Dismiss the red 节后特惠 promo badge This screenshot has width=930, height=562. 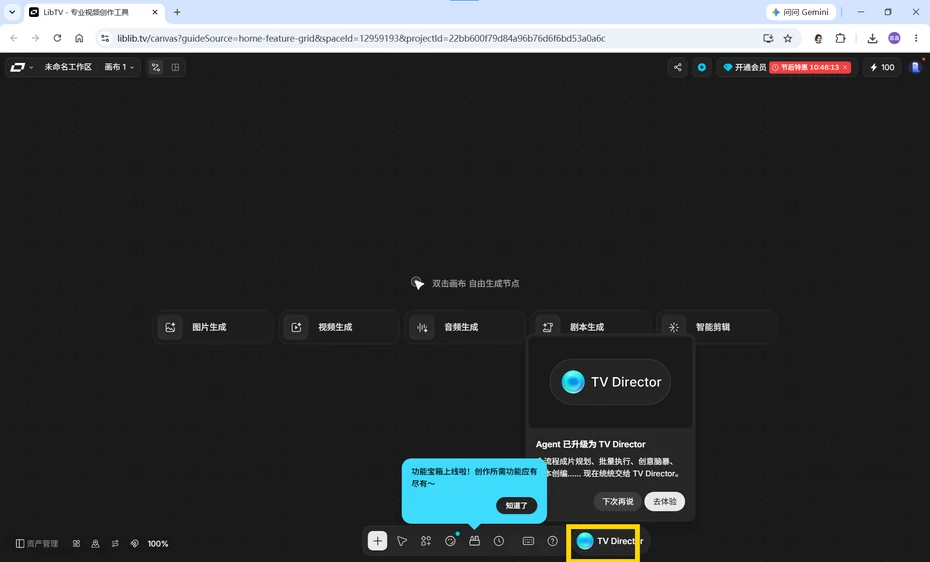pos(845,67)
